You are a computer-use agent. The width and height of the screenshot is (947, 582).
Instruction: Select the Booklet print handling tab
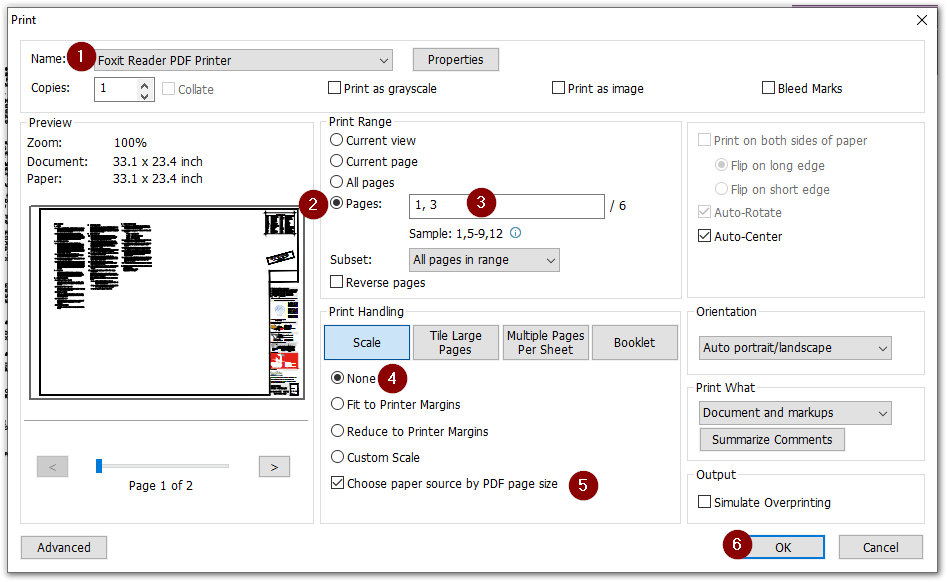coord(634,343)
